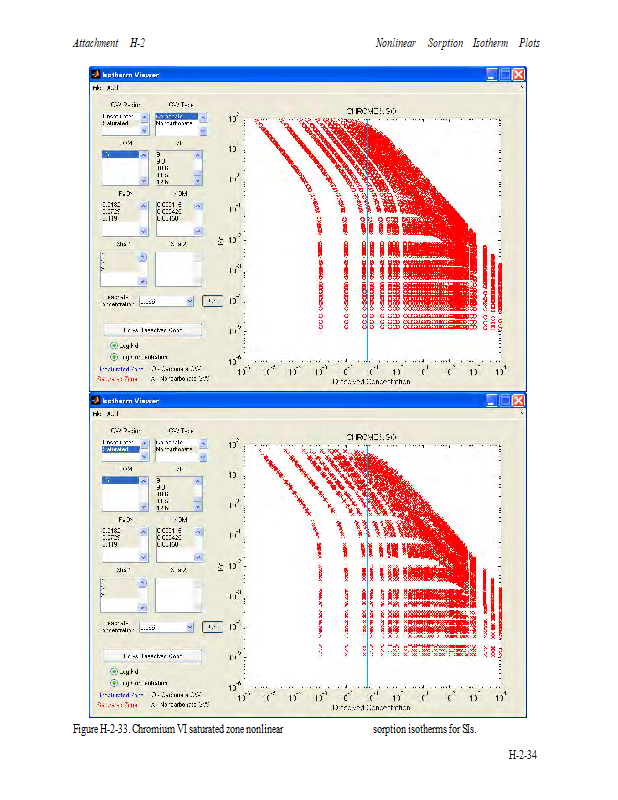
Task: Select Saturated in the upper window's GW Region list
Action: pos(116,124)
